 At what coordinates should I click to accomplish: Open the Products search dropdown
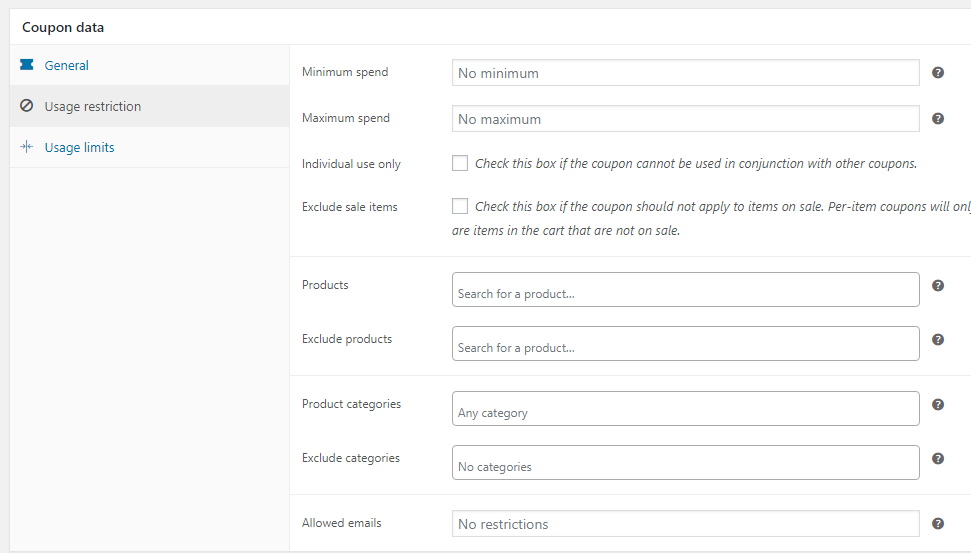point(686,289)
